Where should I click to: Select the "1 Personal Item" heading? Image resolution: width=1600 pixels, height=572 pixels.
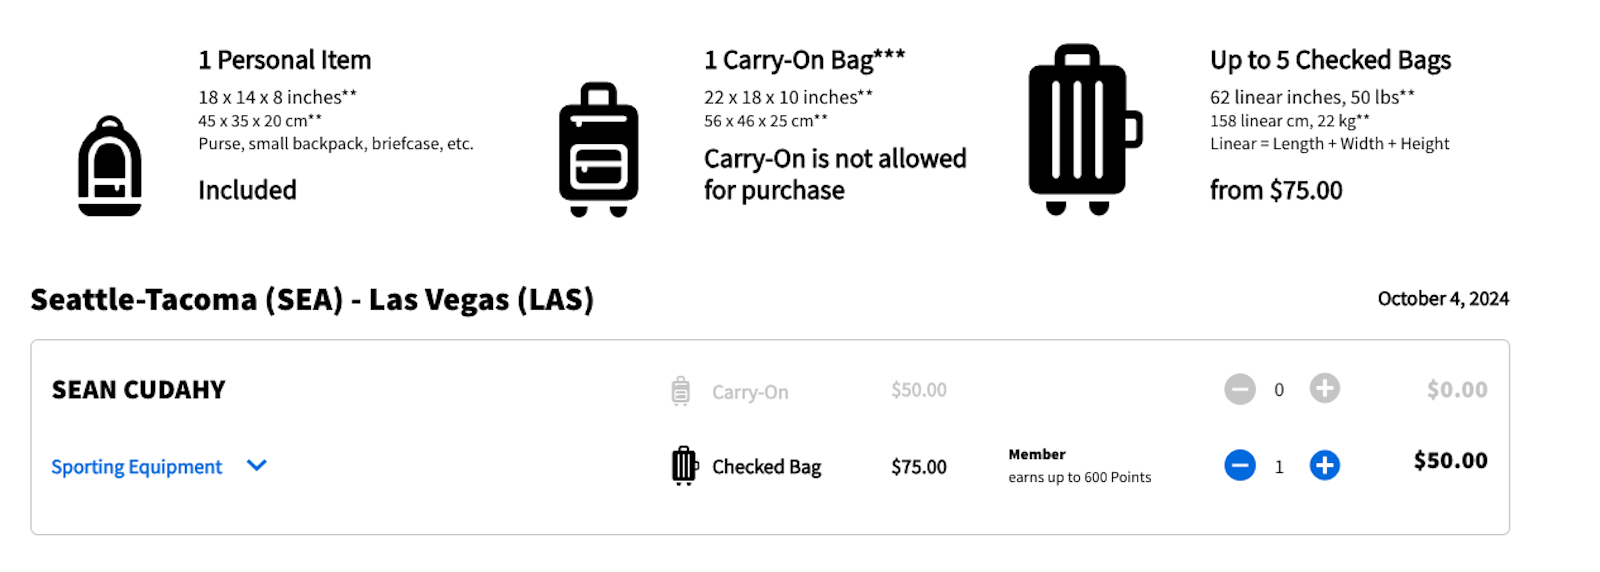(x=285, y=61)
